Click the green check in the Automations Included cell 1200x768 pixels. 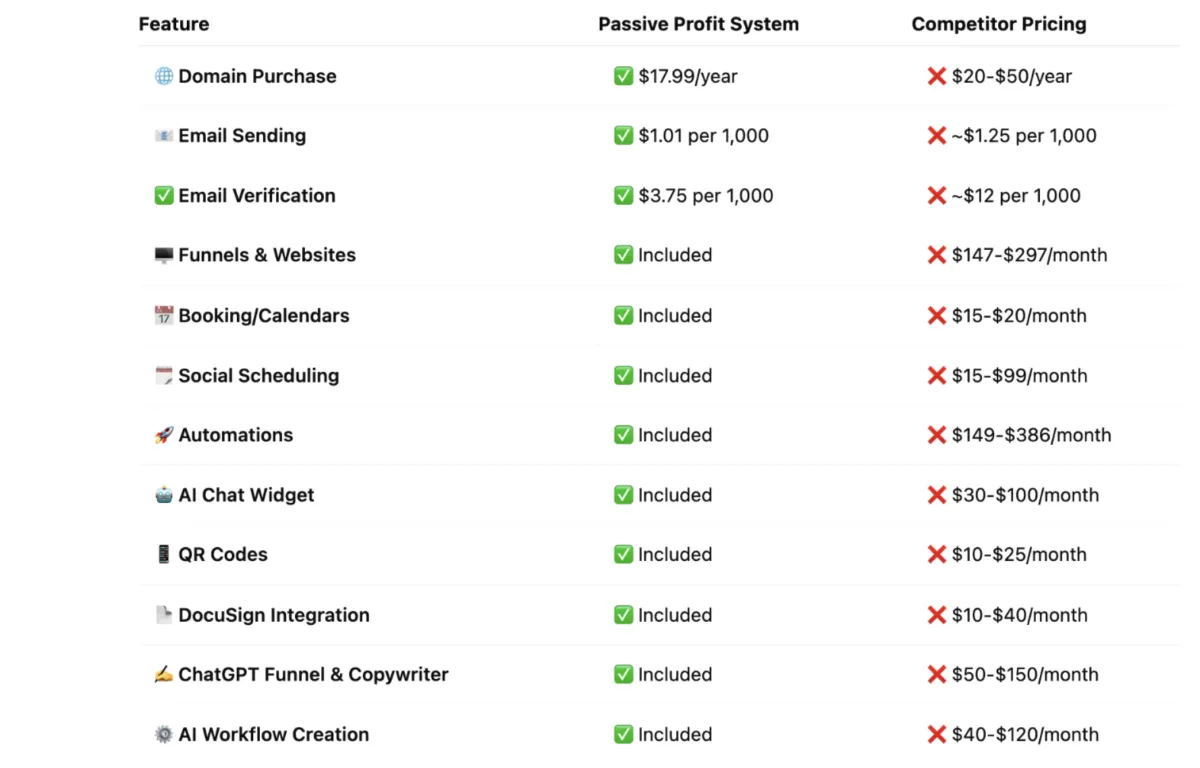(x=623, y=435)
